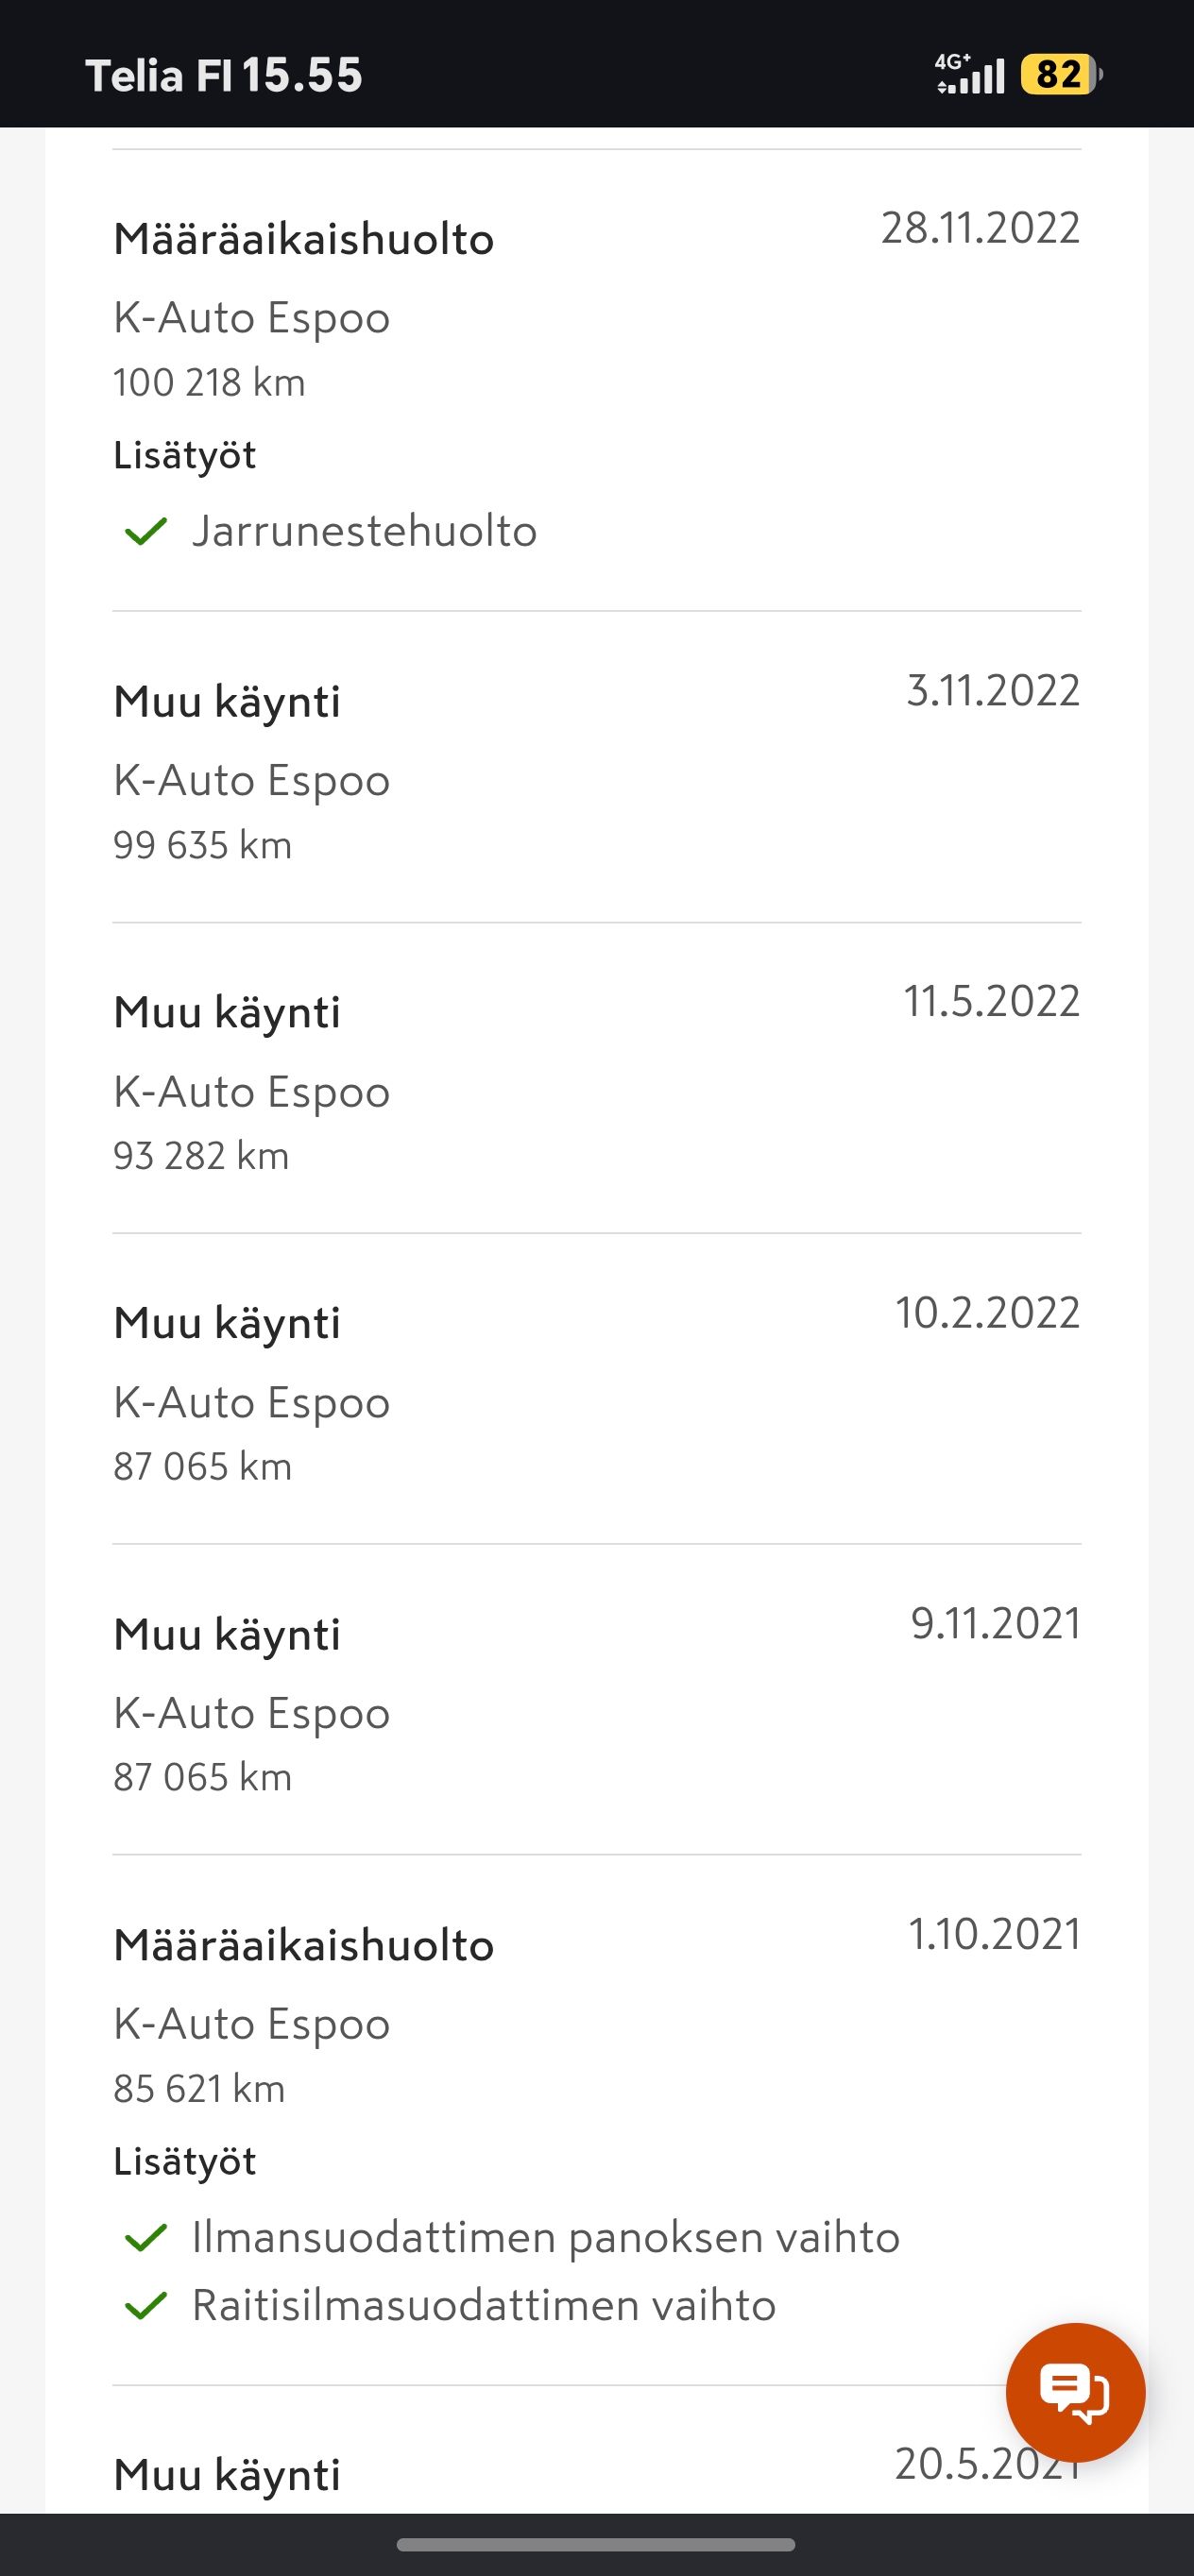The width and height of the screenshot is (1194, 2576).
Task: Tap the Telia FI 15.55 status text
Action: [224, 75]
